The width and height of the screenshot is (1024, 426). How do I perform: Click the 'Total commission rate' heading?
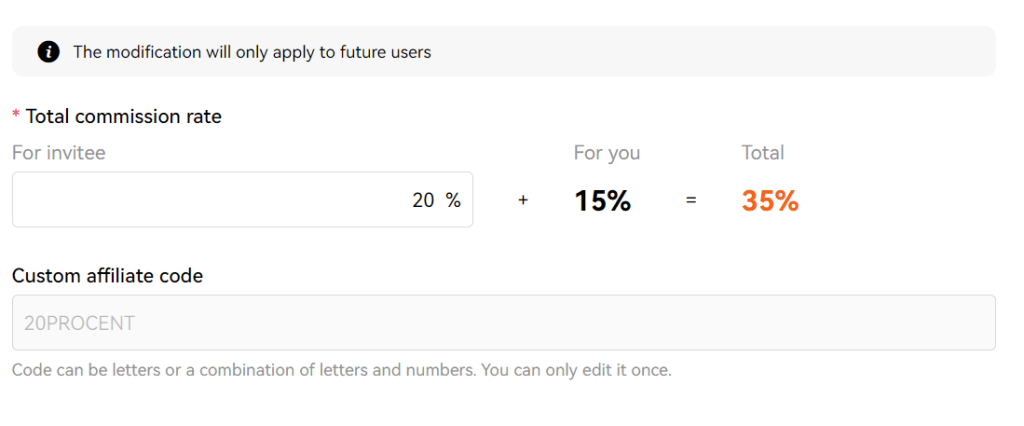123,116
